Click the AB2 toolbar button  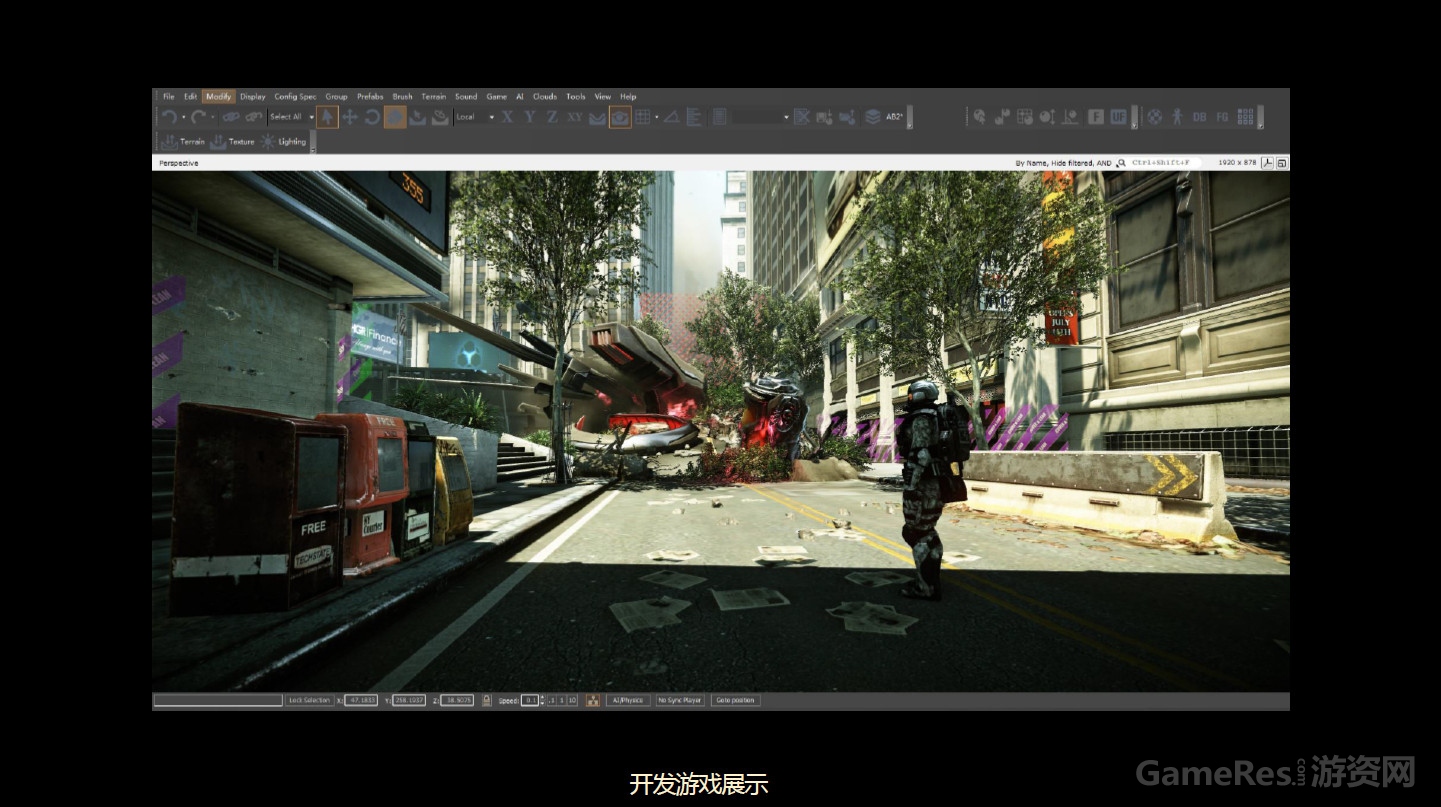pyautogui.click(x=895, y=117)
